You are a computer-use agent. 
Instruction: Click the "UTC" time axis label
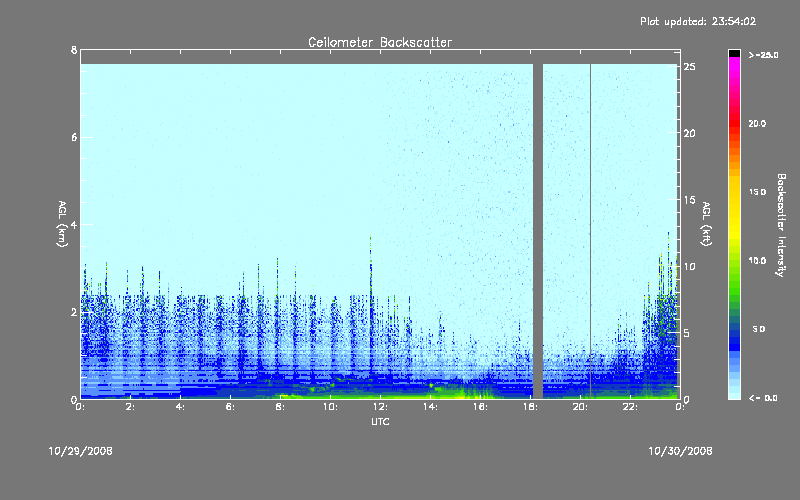click(380, 421)
